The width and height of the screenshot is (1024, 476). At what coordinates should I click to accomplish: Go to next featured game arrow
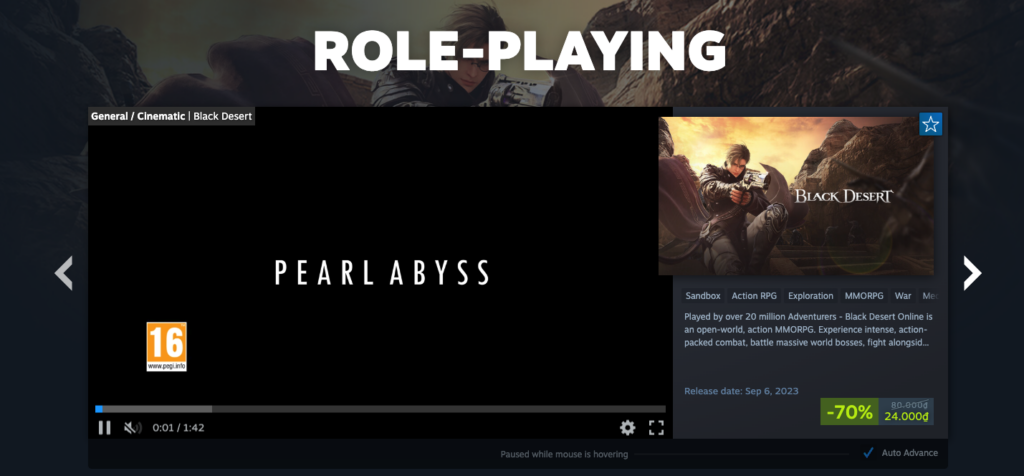pyautogui.click(x=972, y=273)
